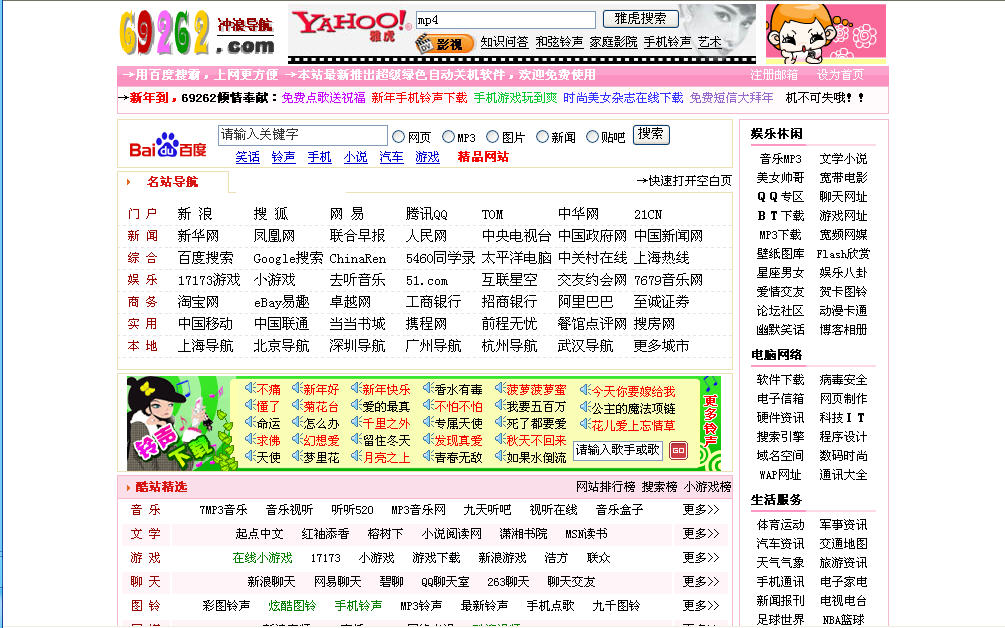This screenshot has width=1005, height=628.
Task: Select the 网页 radio button
Action: pos(398,136)
